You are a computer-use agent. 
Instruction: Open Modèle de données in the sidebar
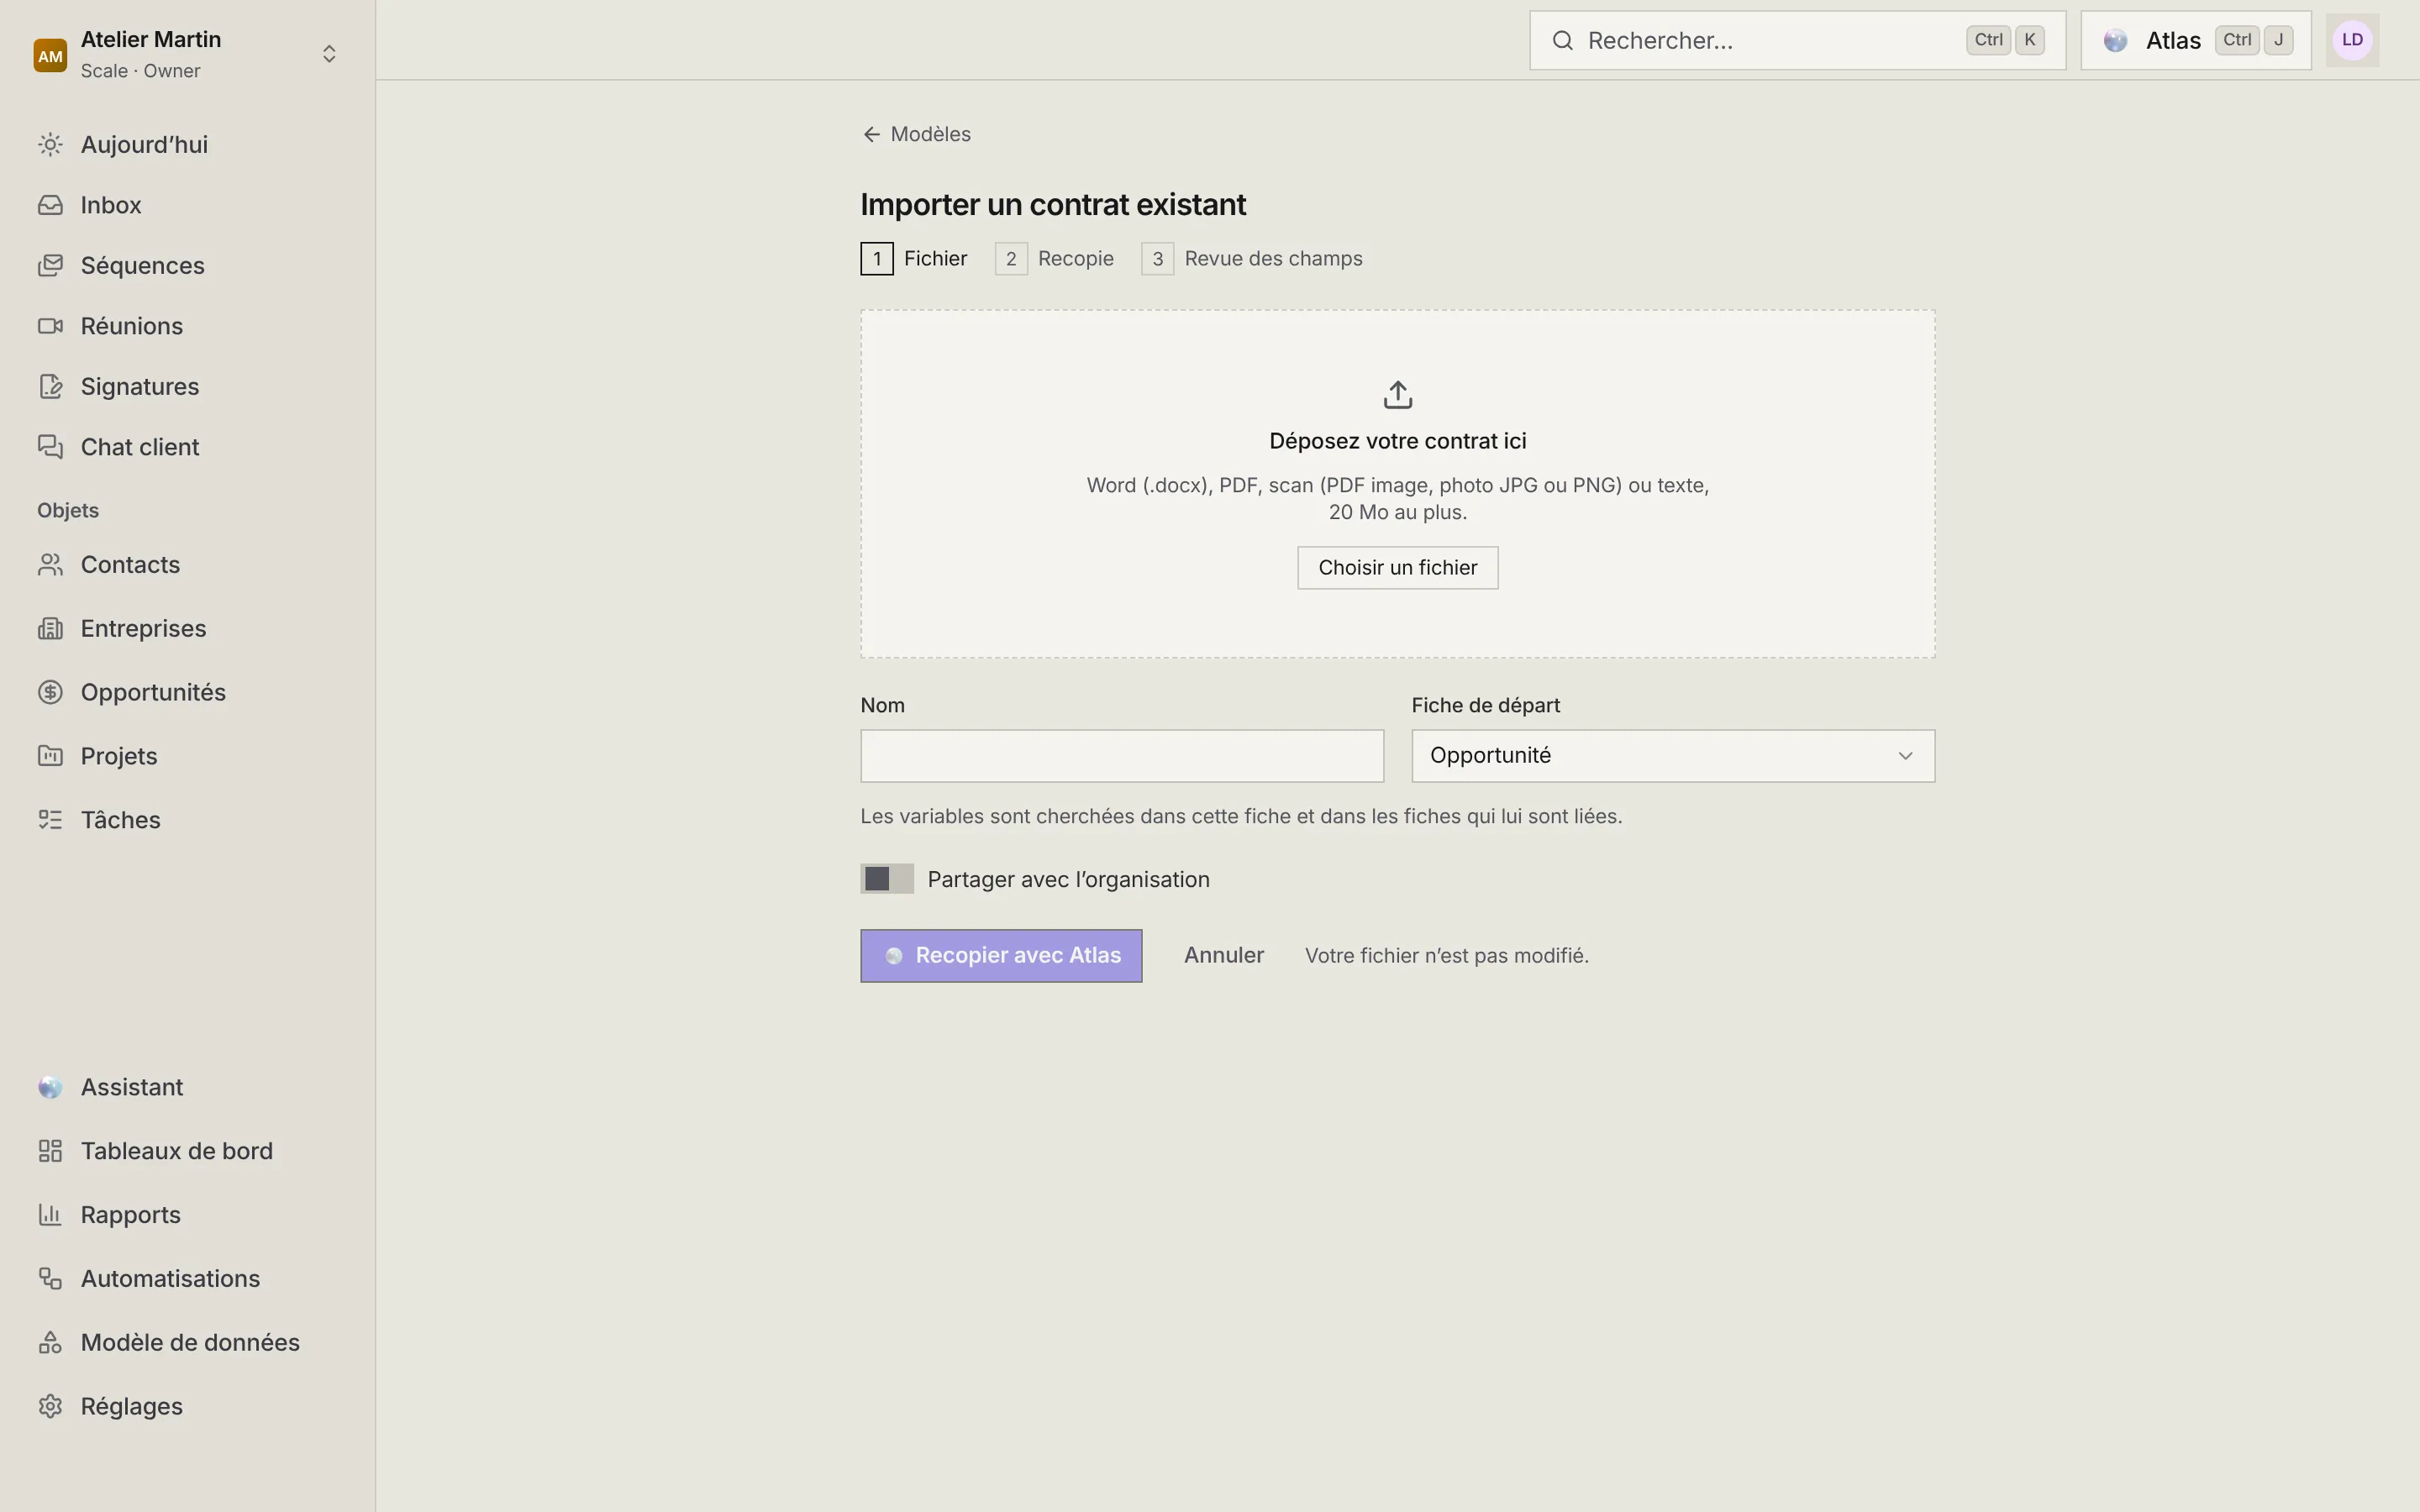[188, 1343]
